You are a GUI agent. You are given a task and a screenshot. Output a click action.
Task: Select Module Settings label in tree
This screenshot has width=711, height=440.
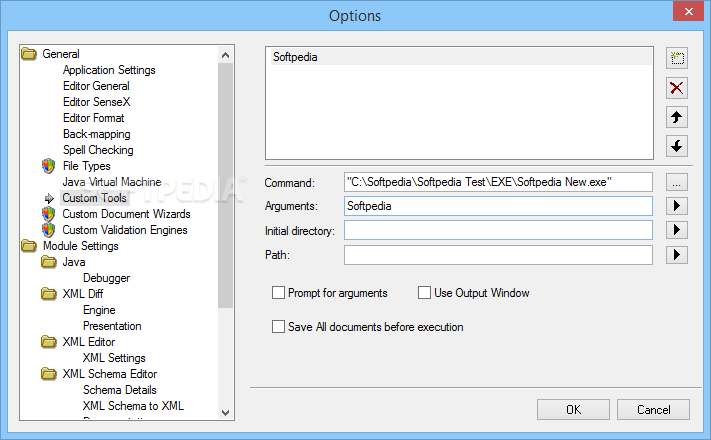(x=81, y=246)
